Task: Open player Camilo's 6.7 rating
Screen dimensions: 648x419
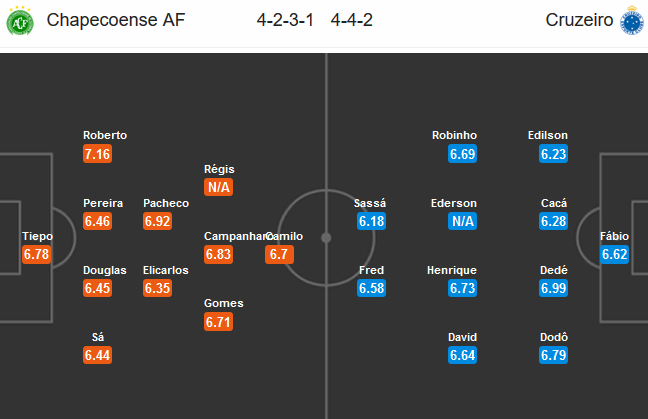Action: pyautogui.click(x=279, y=254)
